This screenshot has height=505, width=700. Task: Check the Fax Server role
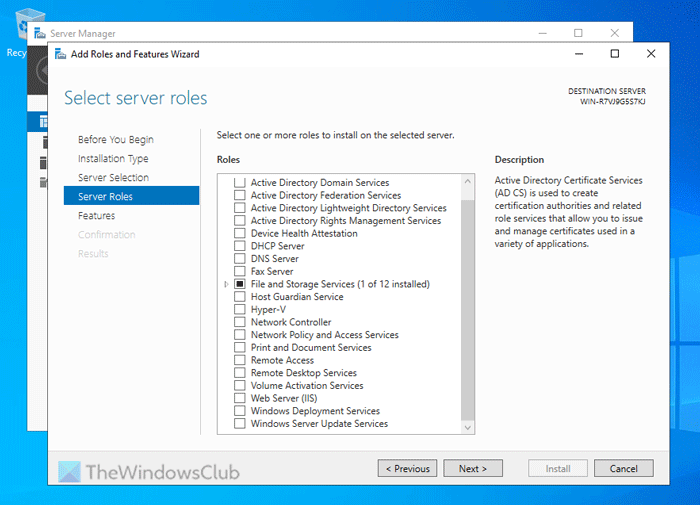(240, 271)
